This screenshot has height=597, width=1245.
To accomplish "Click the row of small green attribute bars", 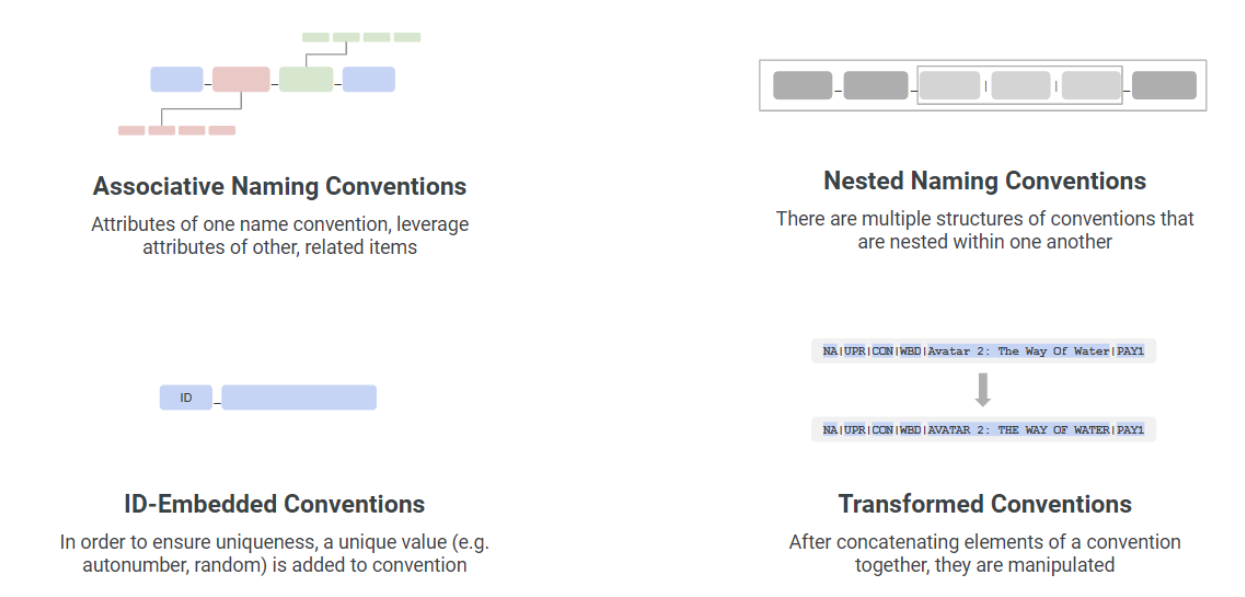I will (361, 37).
